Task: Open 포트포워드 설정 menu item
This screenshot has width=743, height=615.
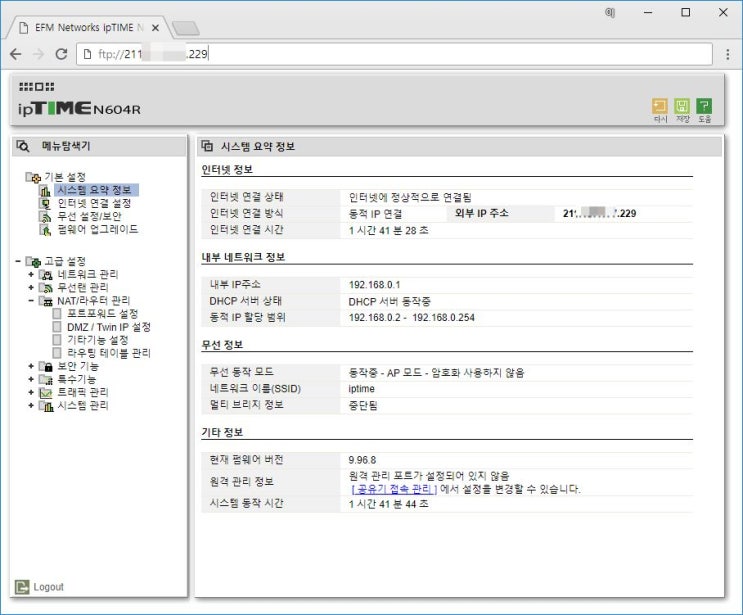Action: (x=102, y=314)
